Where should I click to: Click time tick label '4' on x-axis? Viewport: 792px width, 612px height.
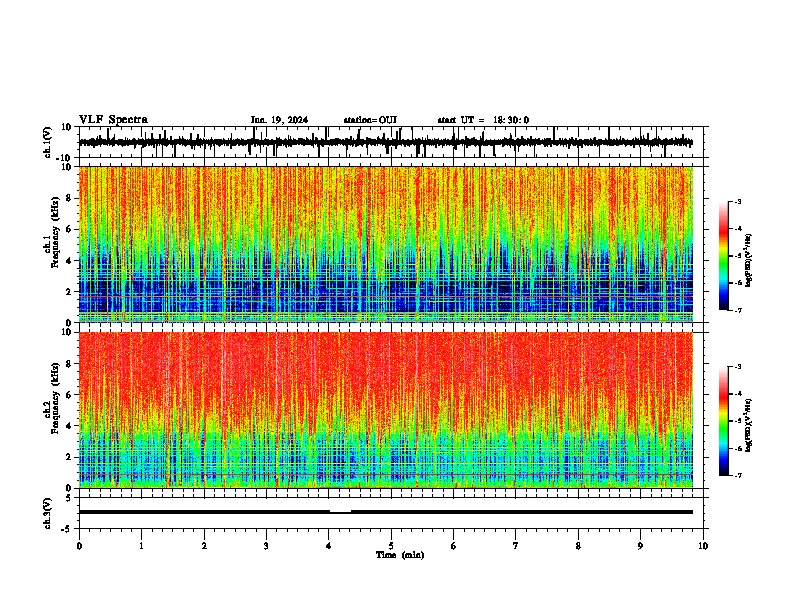click(x=329, y=546)
